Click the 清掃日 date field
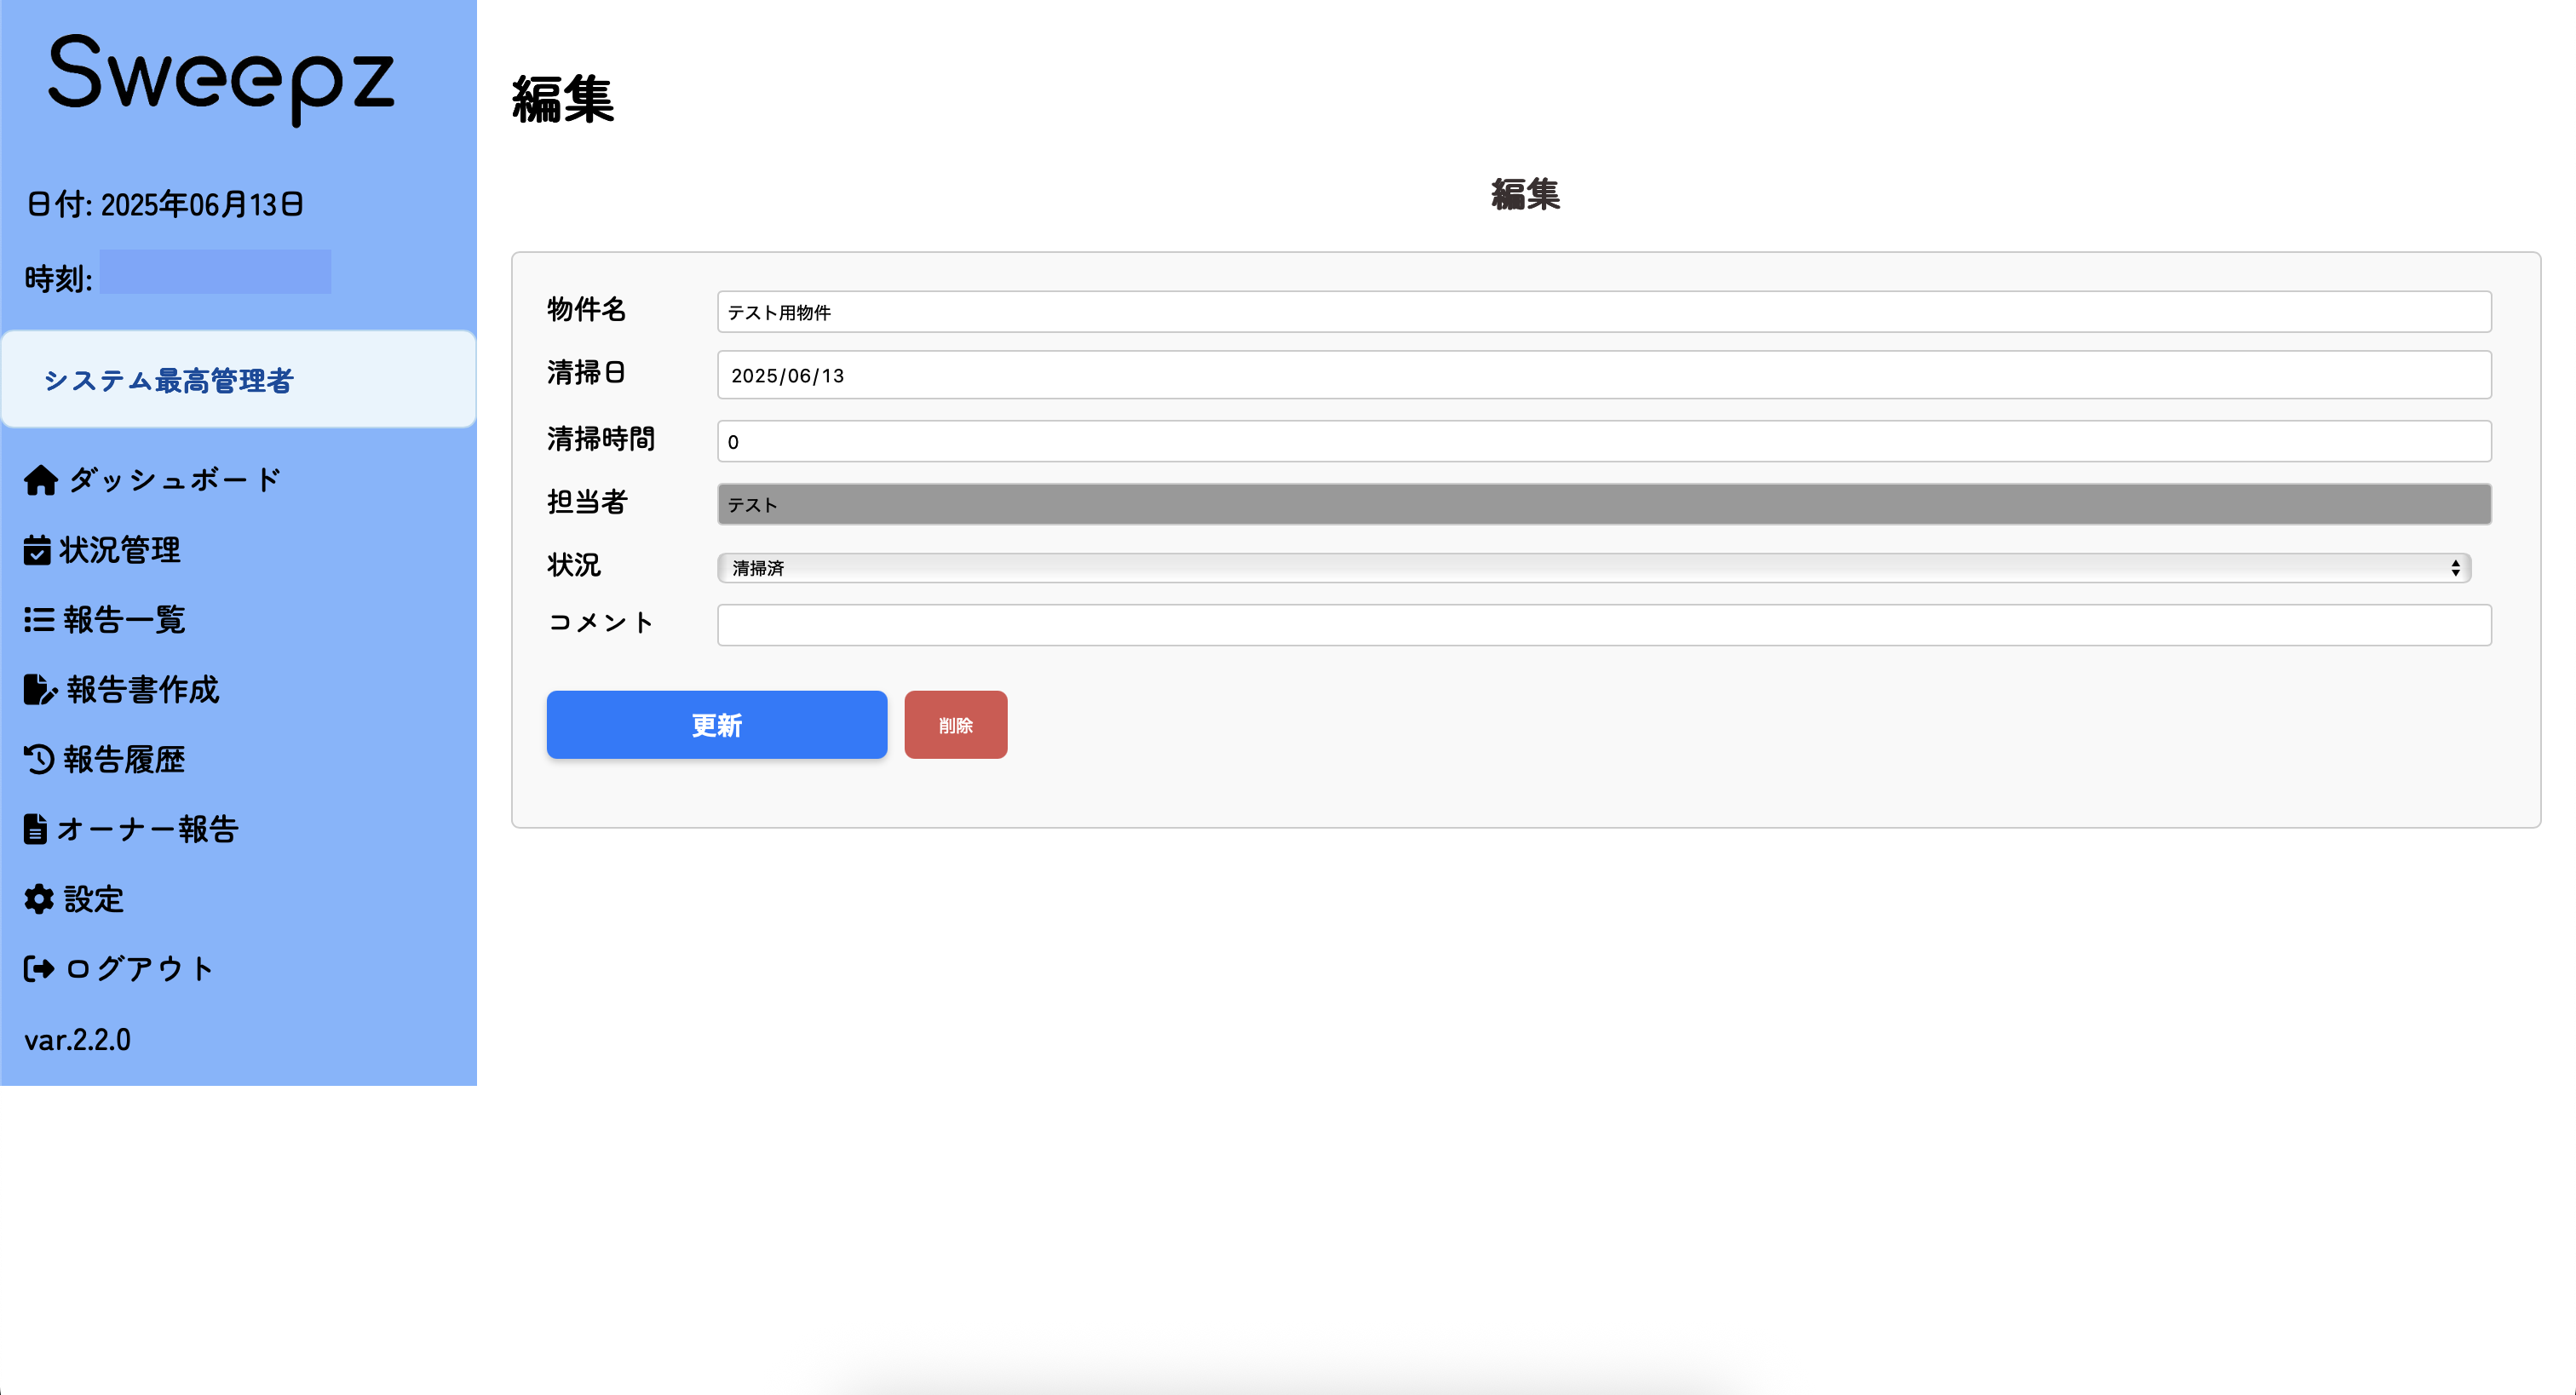Image resolution: width=2576 pixels, height=1395 pixels. point(1603,375)
